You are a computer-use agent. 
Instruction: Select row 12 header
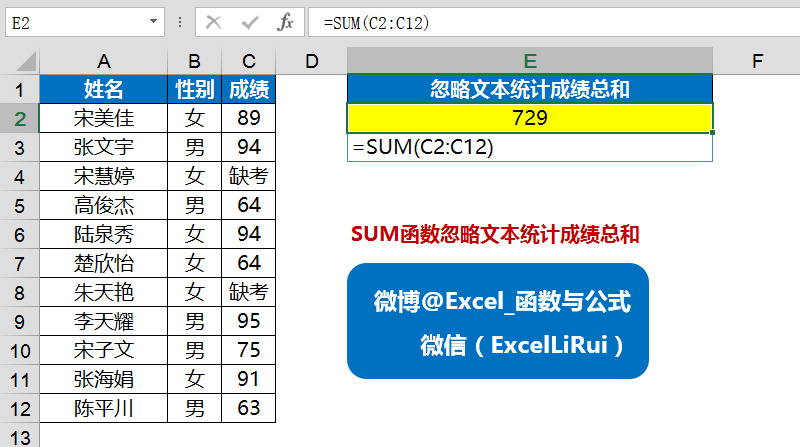coord(19,409)
